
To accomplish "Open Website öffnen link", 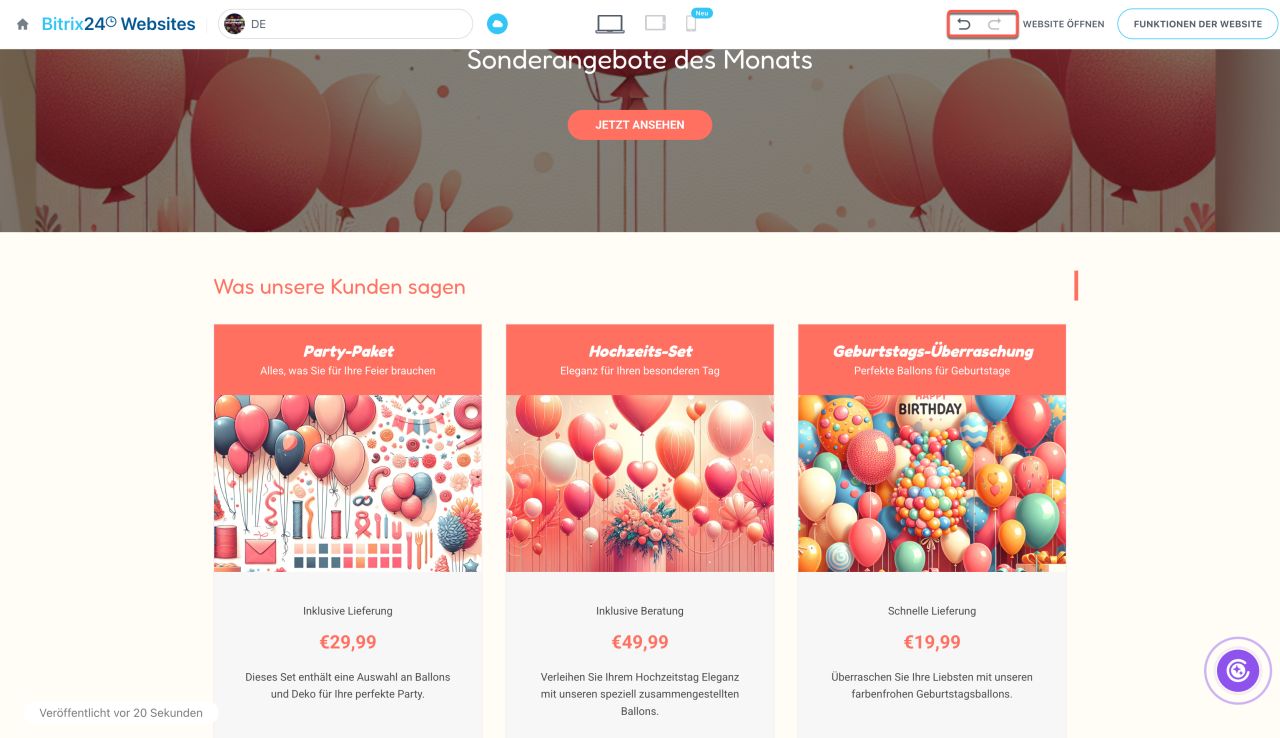I will coord(1063,24).
